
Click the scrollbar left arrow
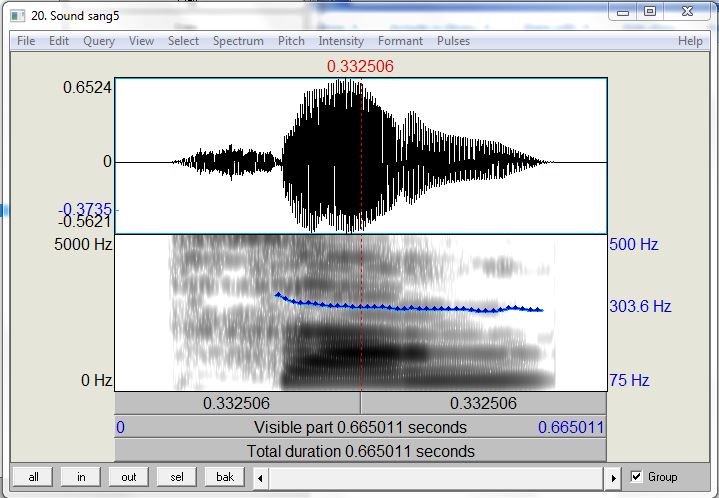[x=261, y=478]
